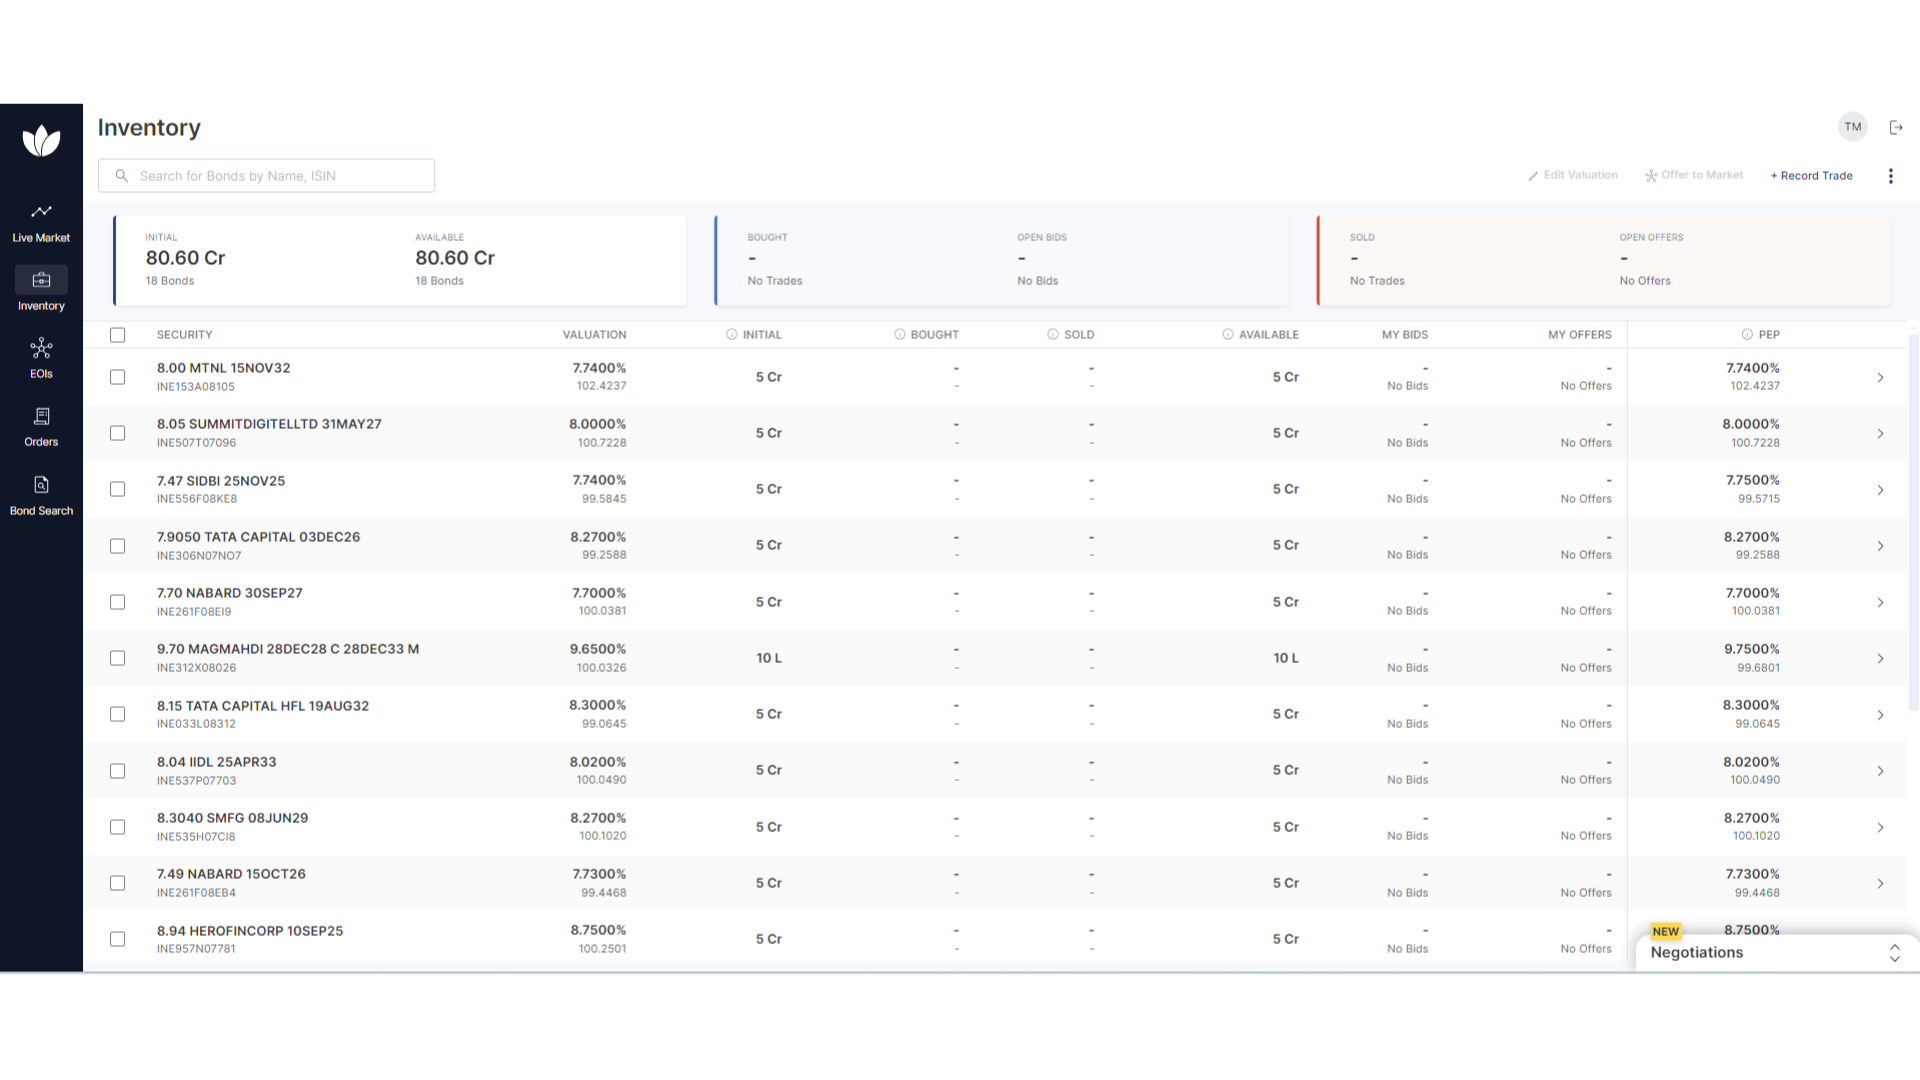
Task: Click the Offer to Market button
Action: [x=1695, y=175]
